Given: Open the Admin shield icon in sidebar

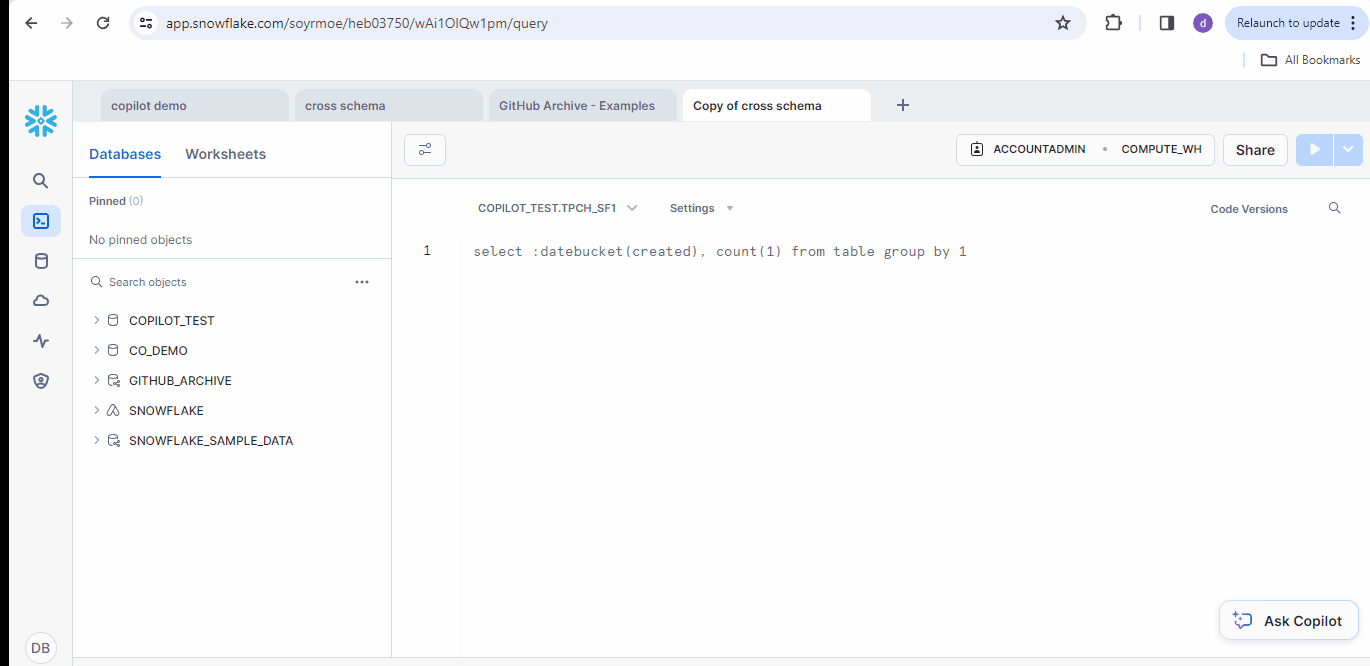Looking at the screenshot, I should click(41, 381).
